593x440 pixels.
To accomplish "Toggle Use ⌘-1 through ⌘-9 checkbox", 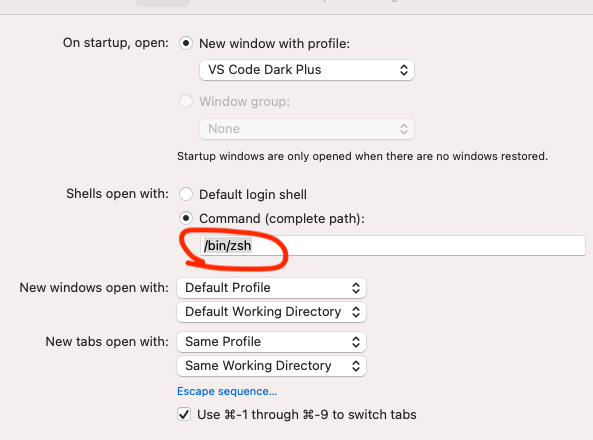I will point(184,414).
